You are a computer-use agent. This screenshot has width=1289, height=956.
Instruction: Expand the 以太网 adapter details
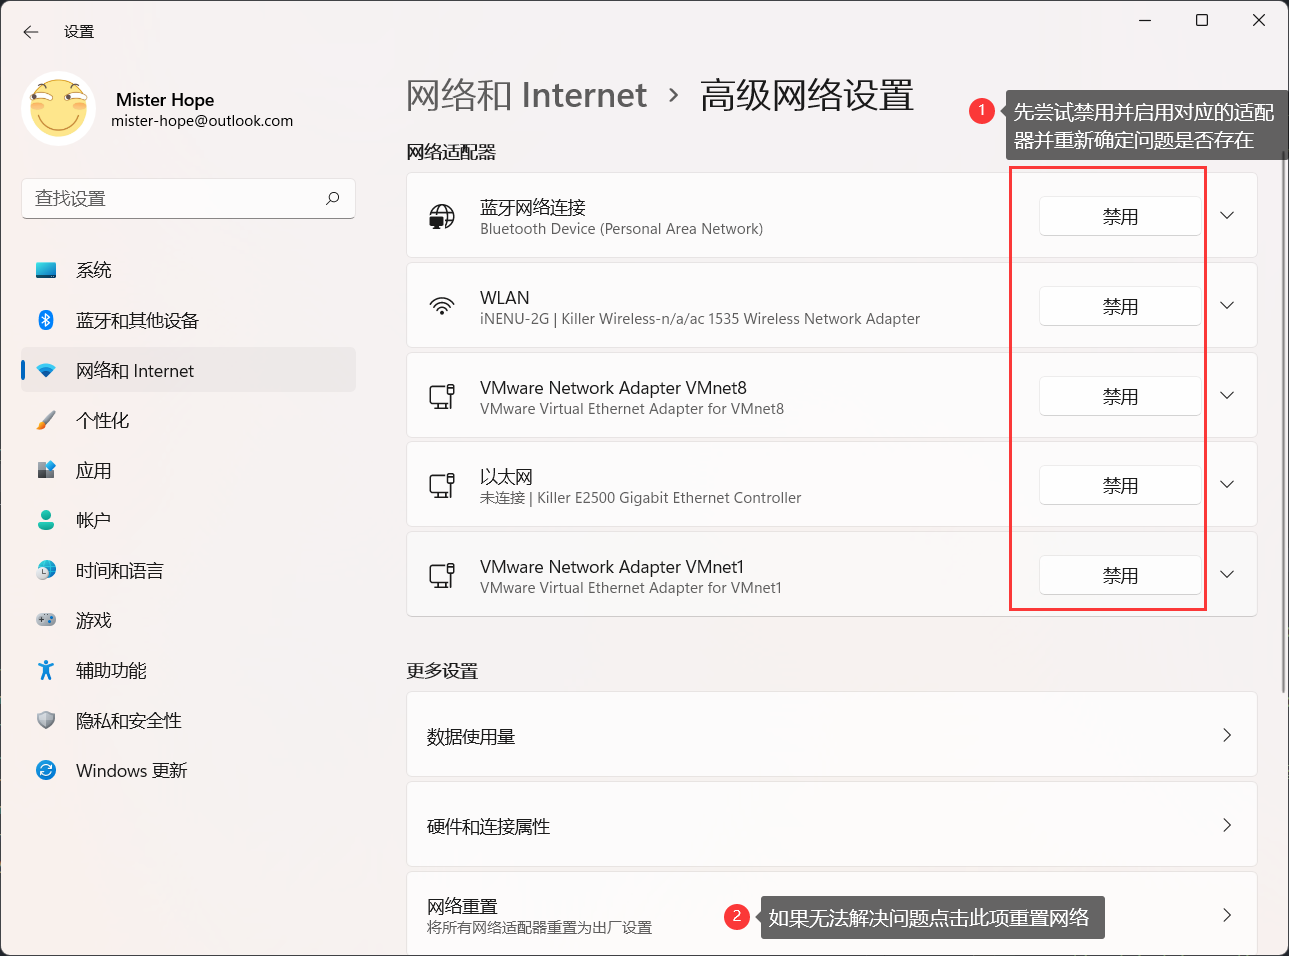[1227, 485]
